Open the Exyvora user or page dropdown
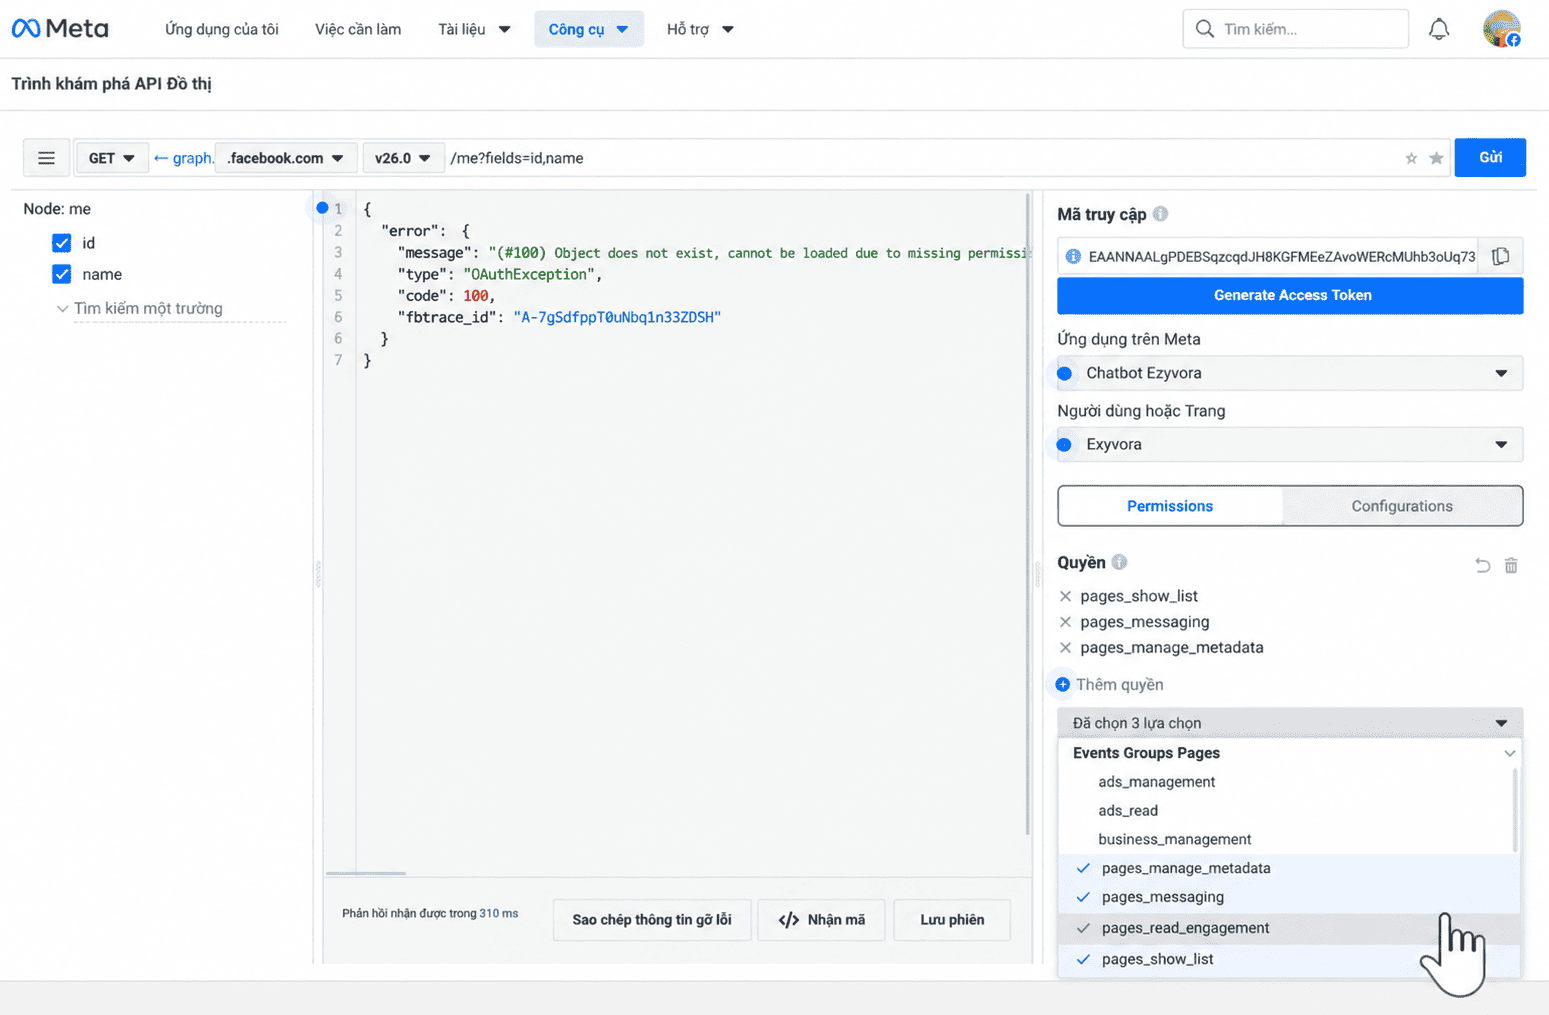This screenshot has height=1015, width=1549. [1290, 444]
